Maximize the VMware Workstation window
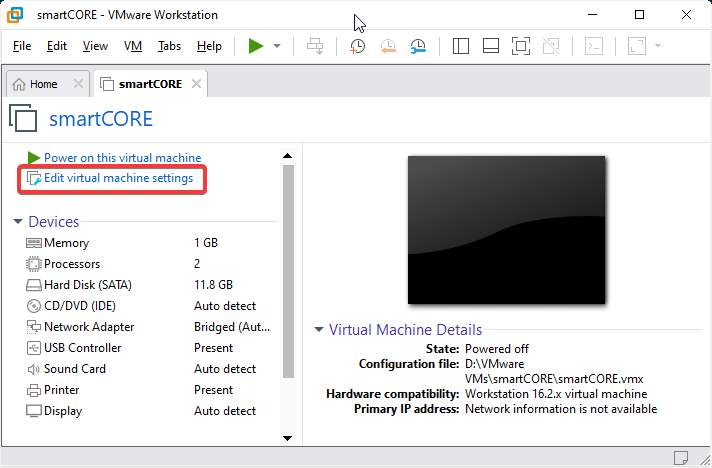The image size is (712, 468). click(639, 15)
